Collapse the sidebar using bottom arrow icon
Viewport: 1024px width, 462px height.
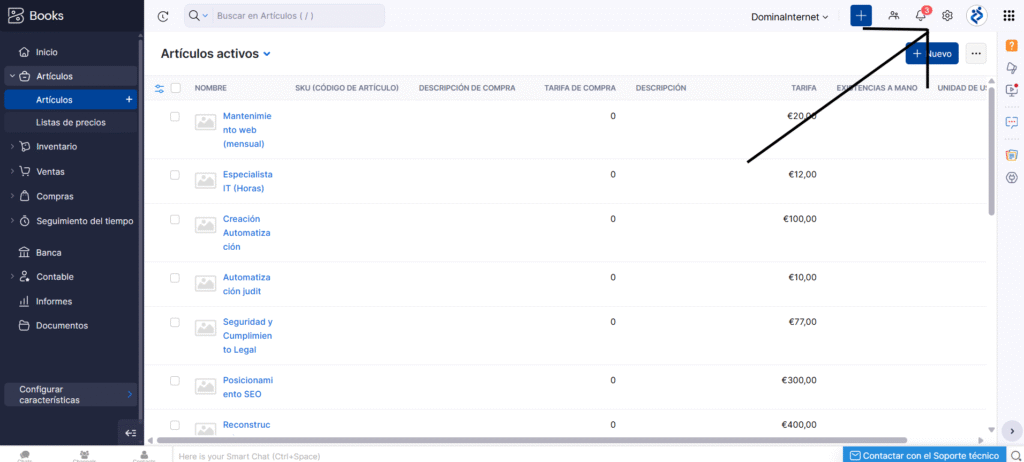click(x=130, y=432)
